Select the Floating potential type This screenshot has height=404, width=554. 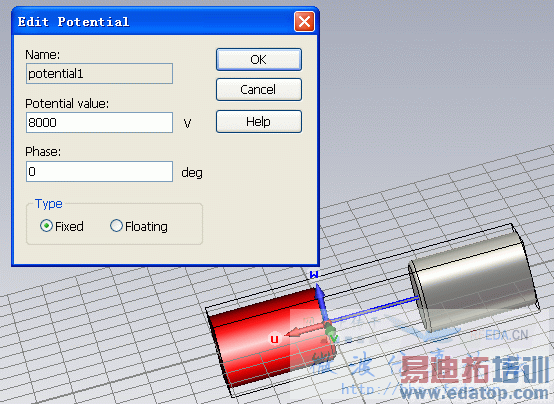coord(116,226)
